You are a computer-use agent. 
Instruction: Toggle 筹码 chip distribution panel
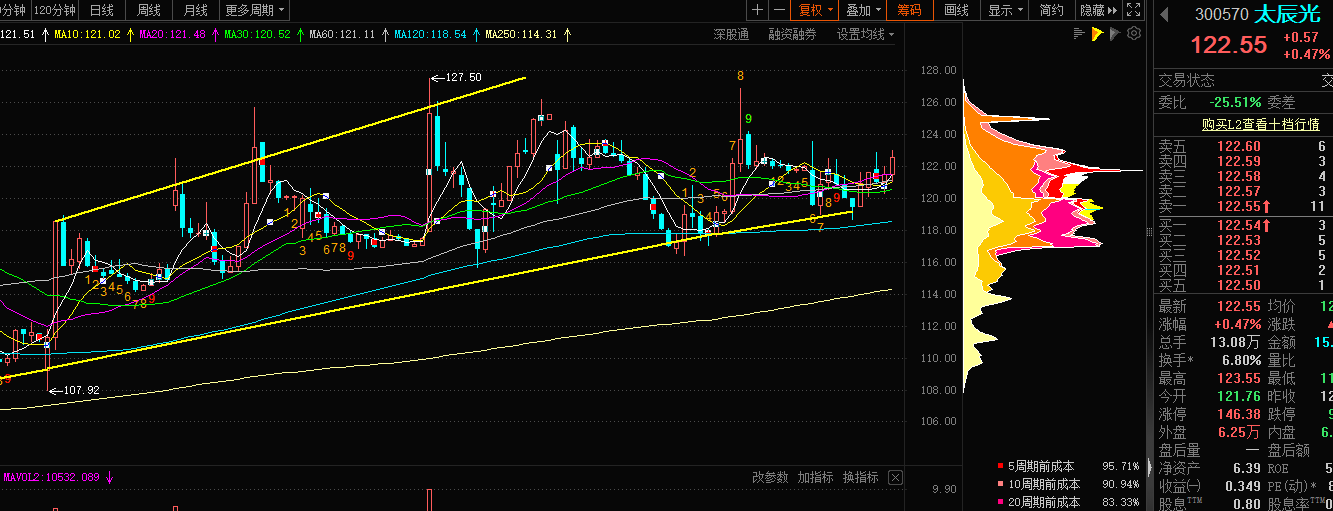point(909,10)
